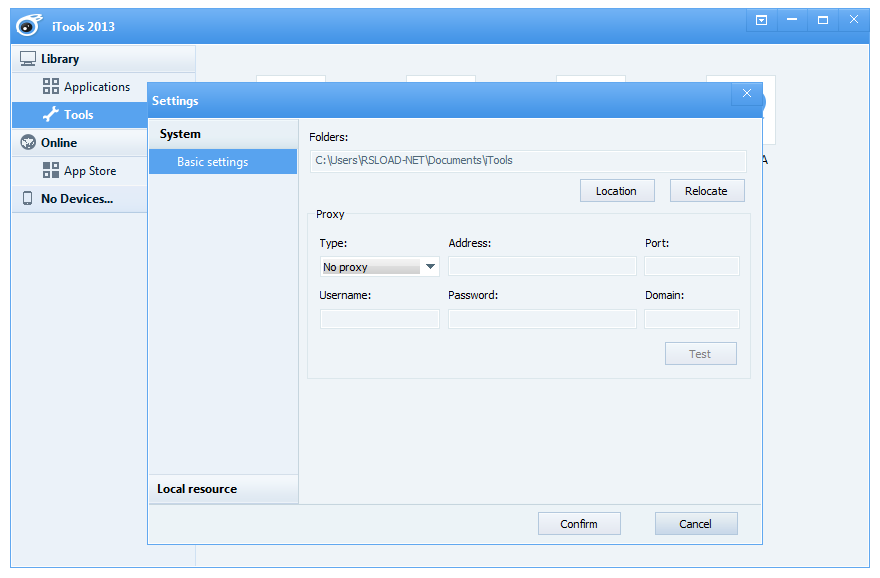Open the Online sidebar section
Image resolution: width=880 pixels, height=578 pixels.
(x=80, y=143)
